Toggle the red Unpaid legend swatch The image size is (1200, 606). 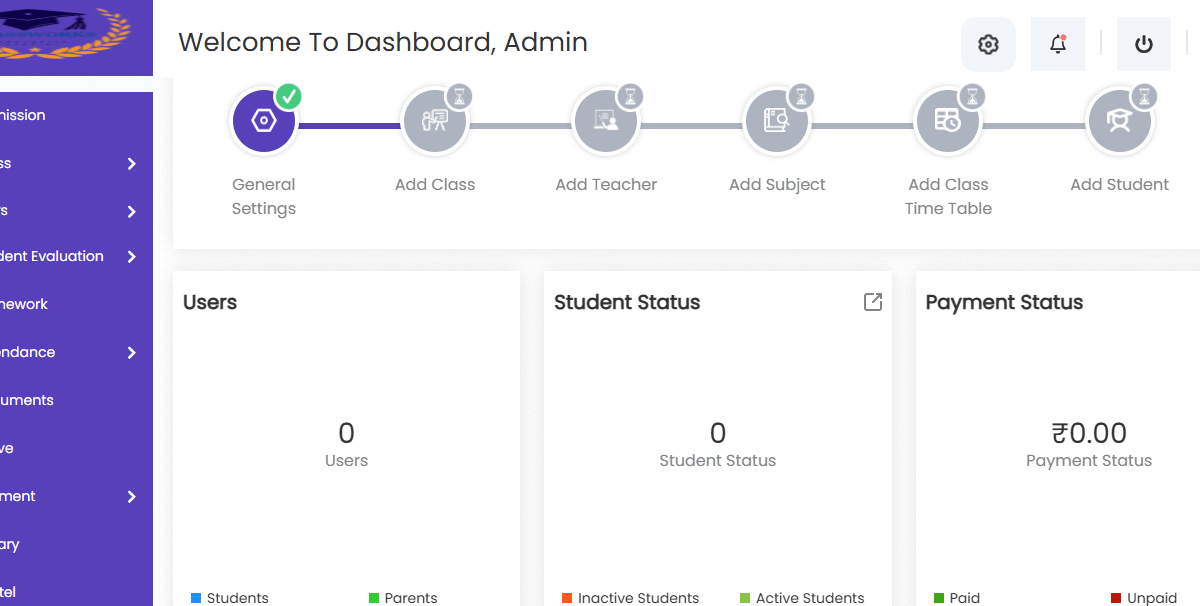click(1116, 598)
